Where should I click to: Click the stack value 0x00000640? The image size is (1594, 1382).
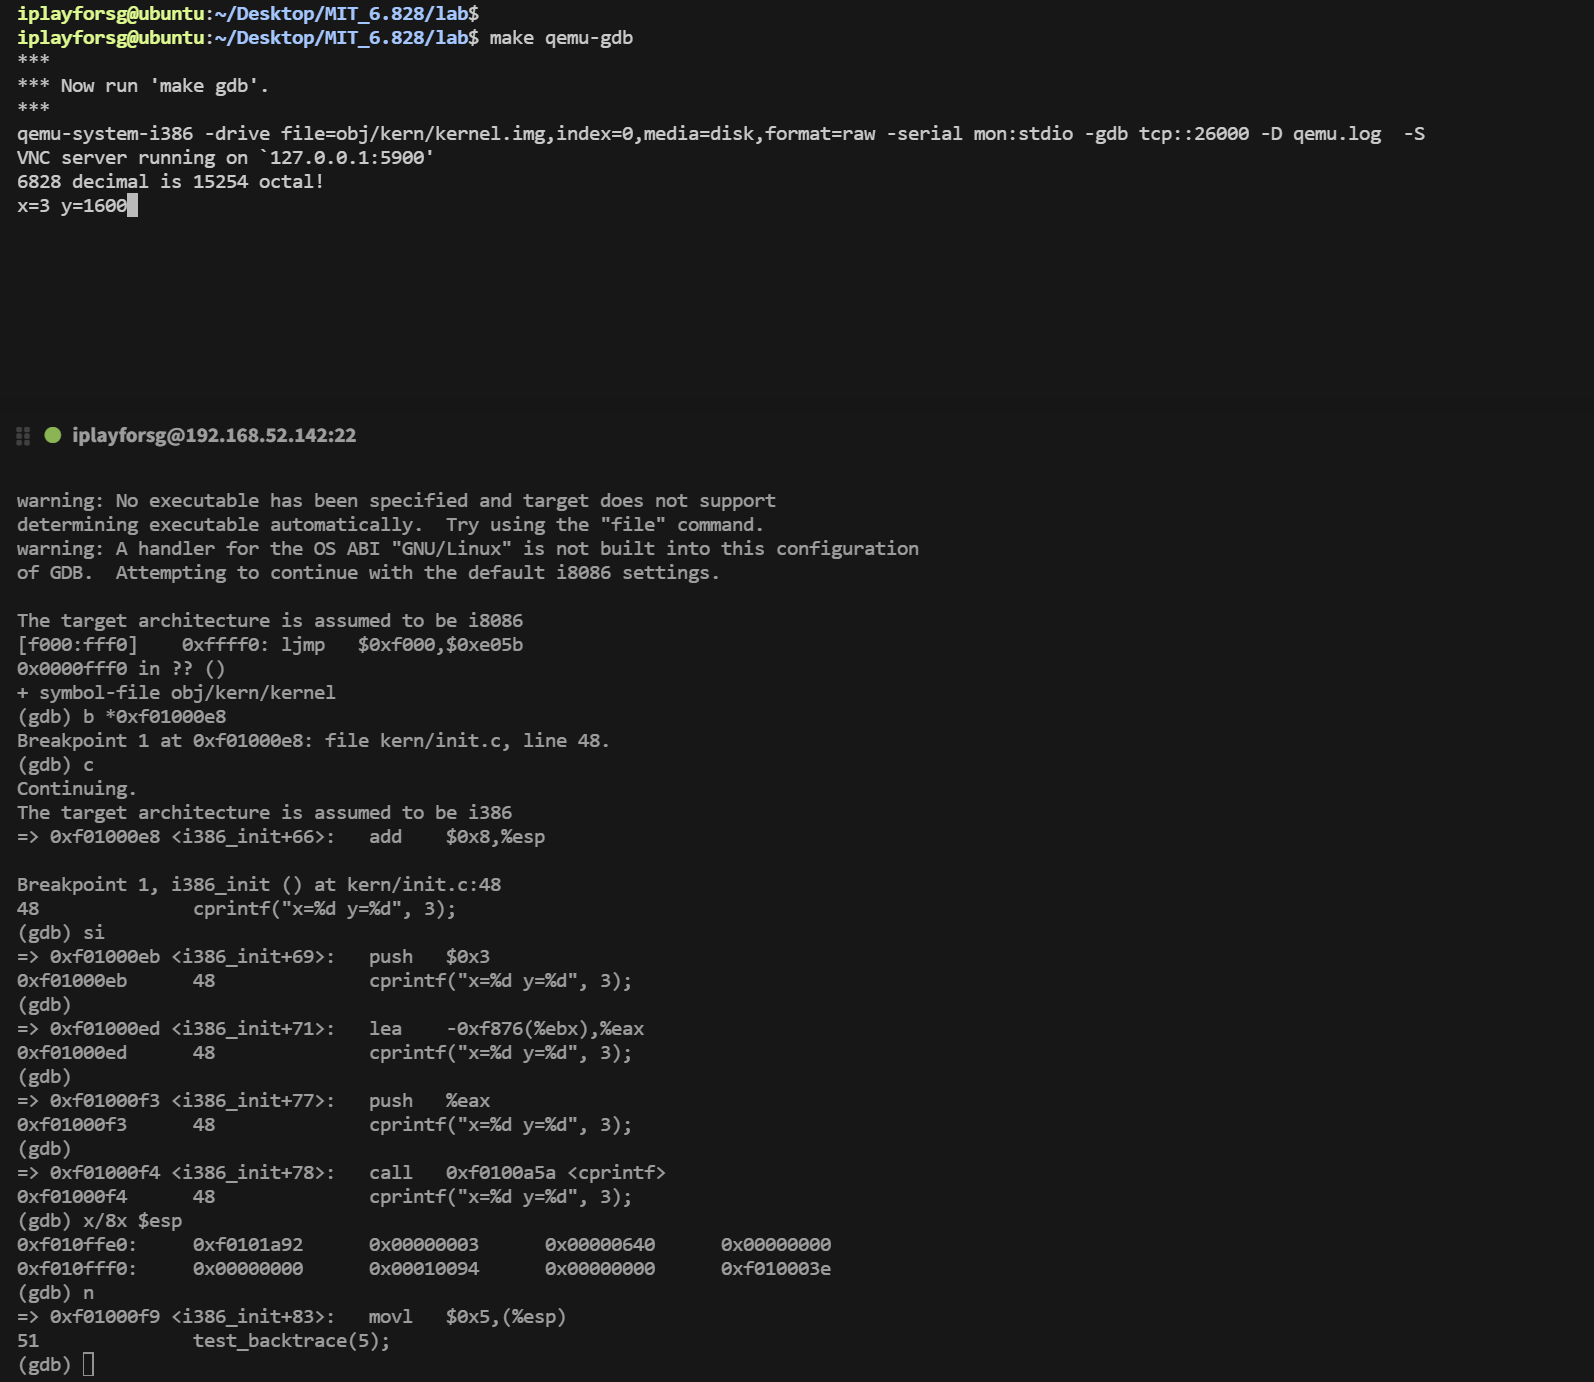(x=599, y=1245)
